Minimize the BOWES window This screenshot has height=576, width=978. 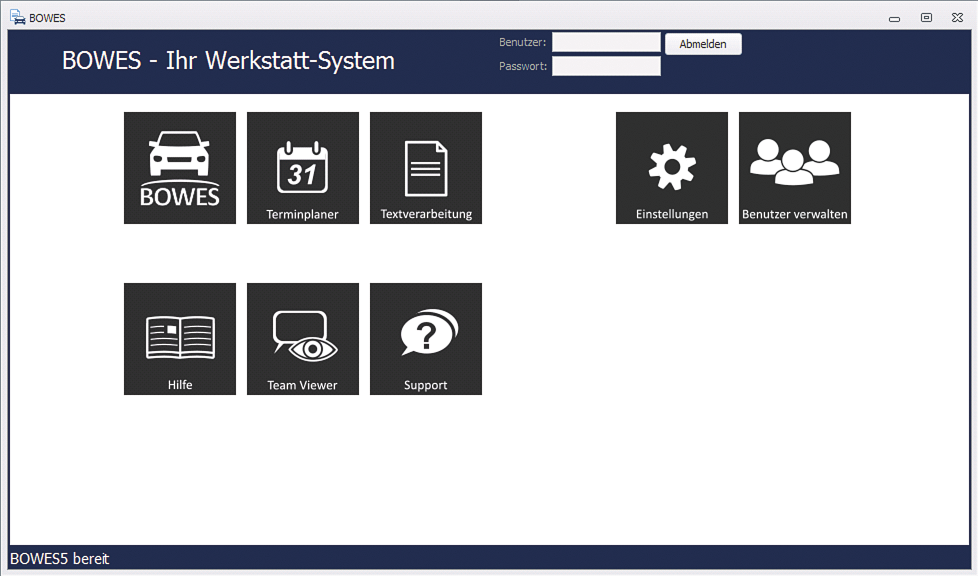click(x=894, y=18)
